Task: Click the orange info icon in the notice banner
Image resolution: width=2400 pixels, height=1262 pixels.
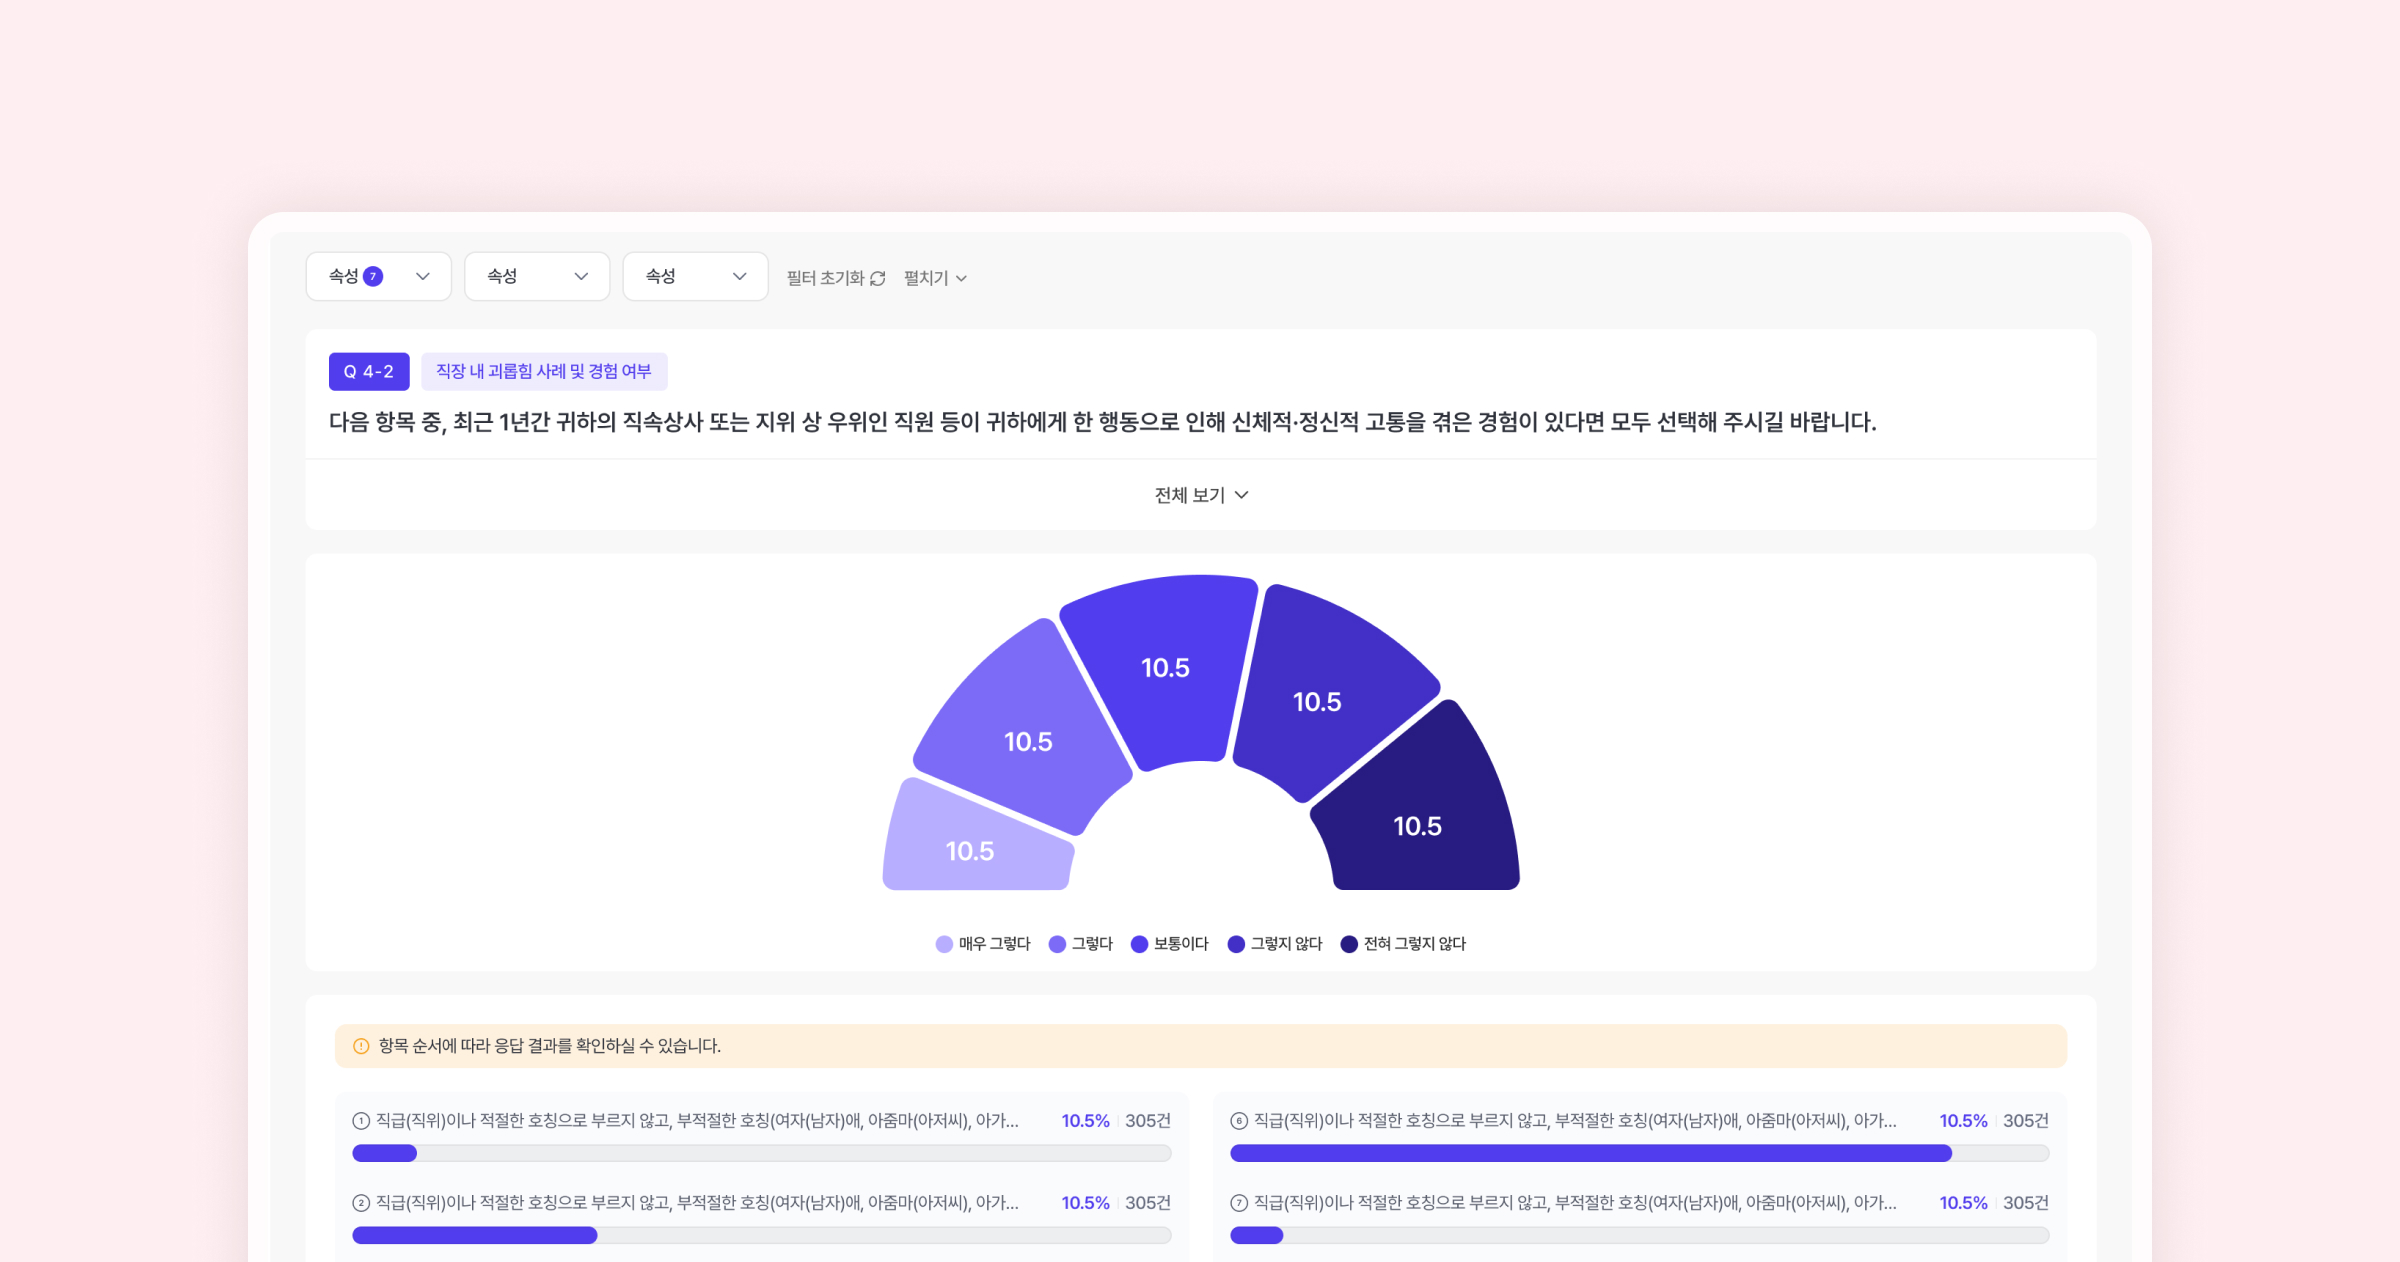Action: pos(361,1046)
